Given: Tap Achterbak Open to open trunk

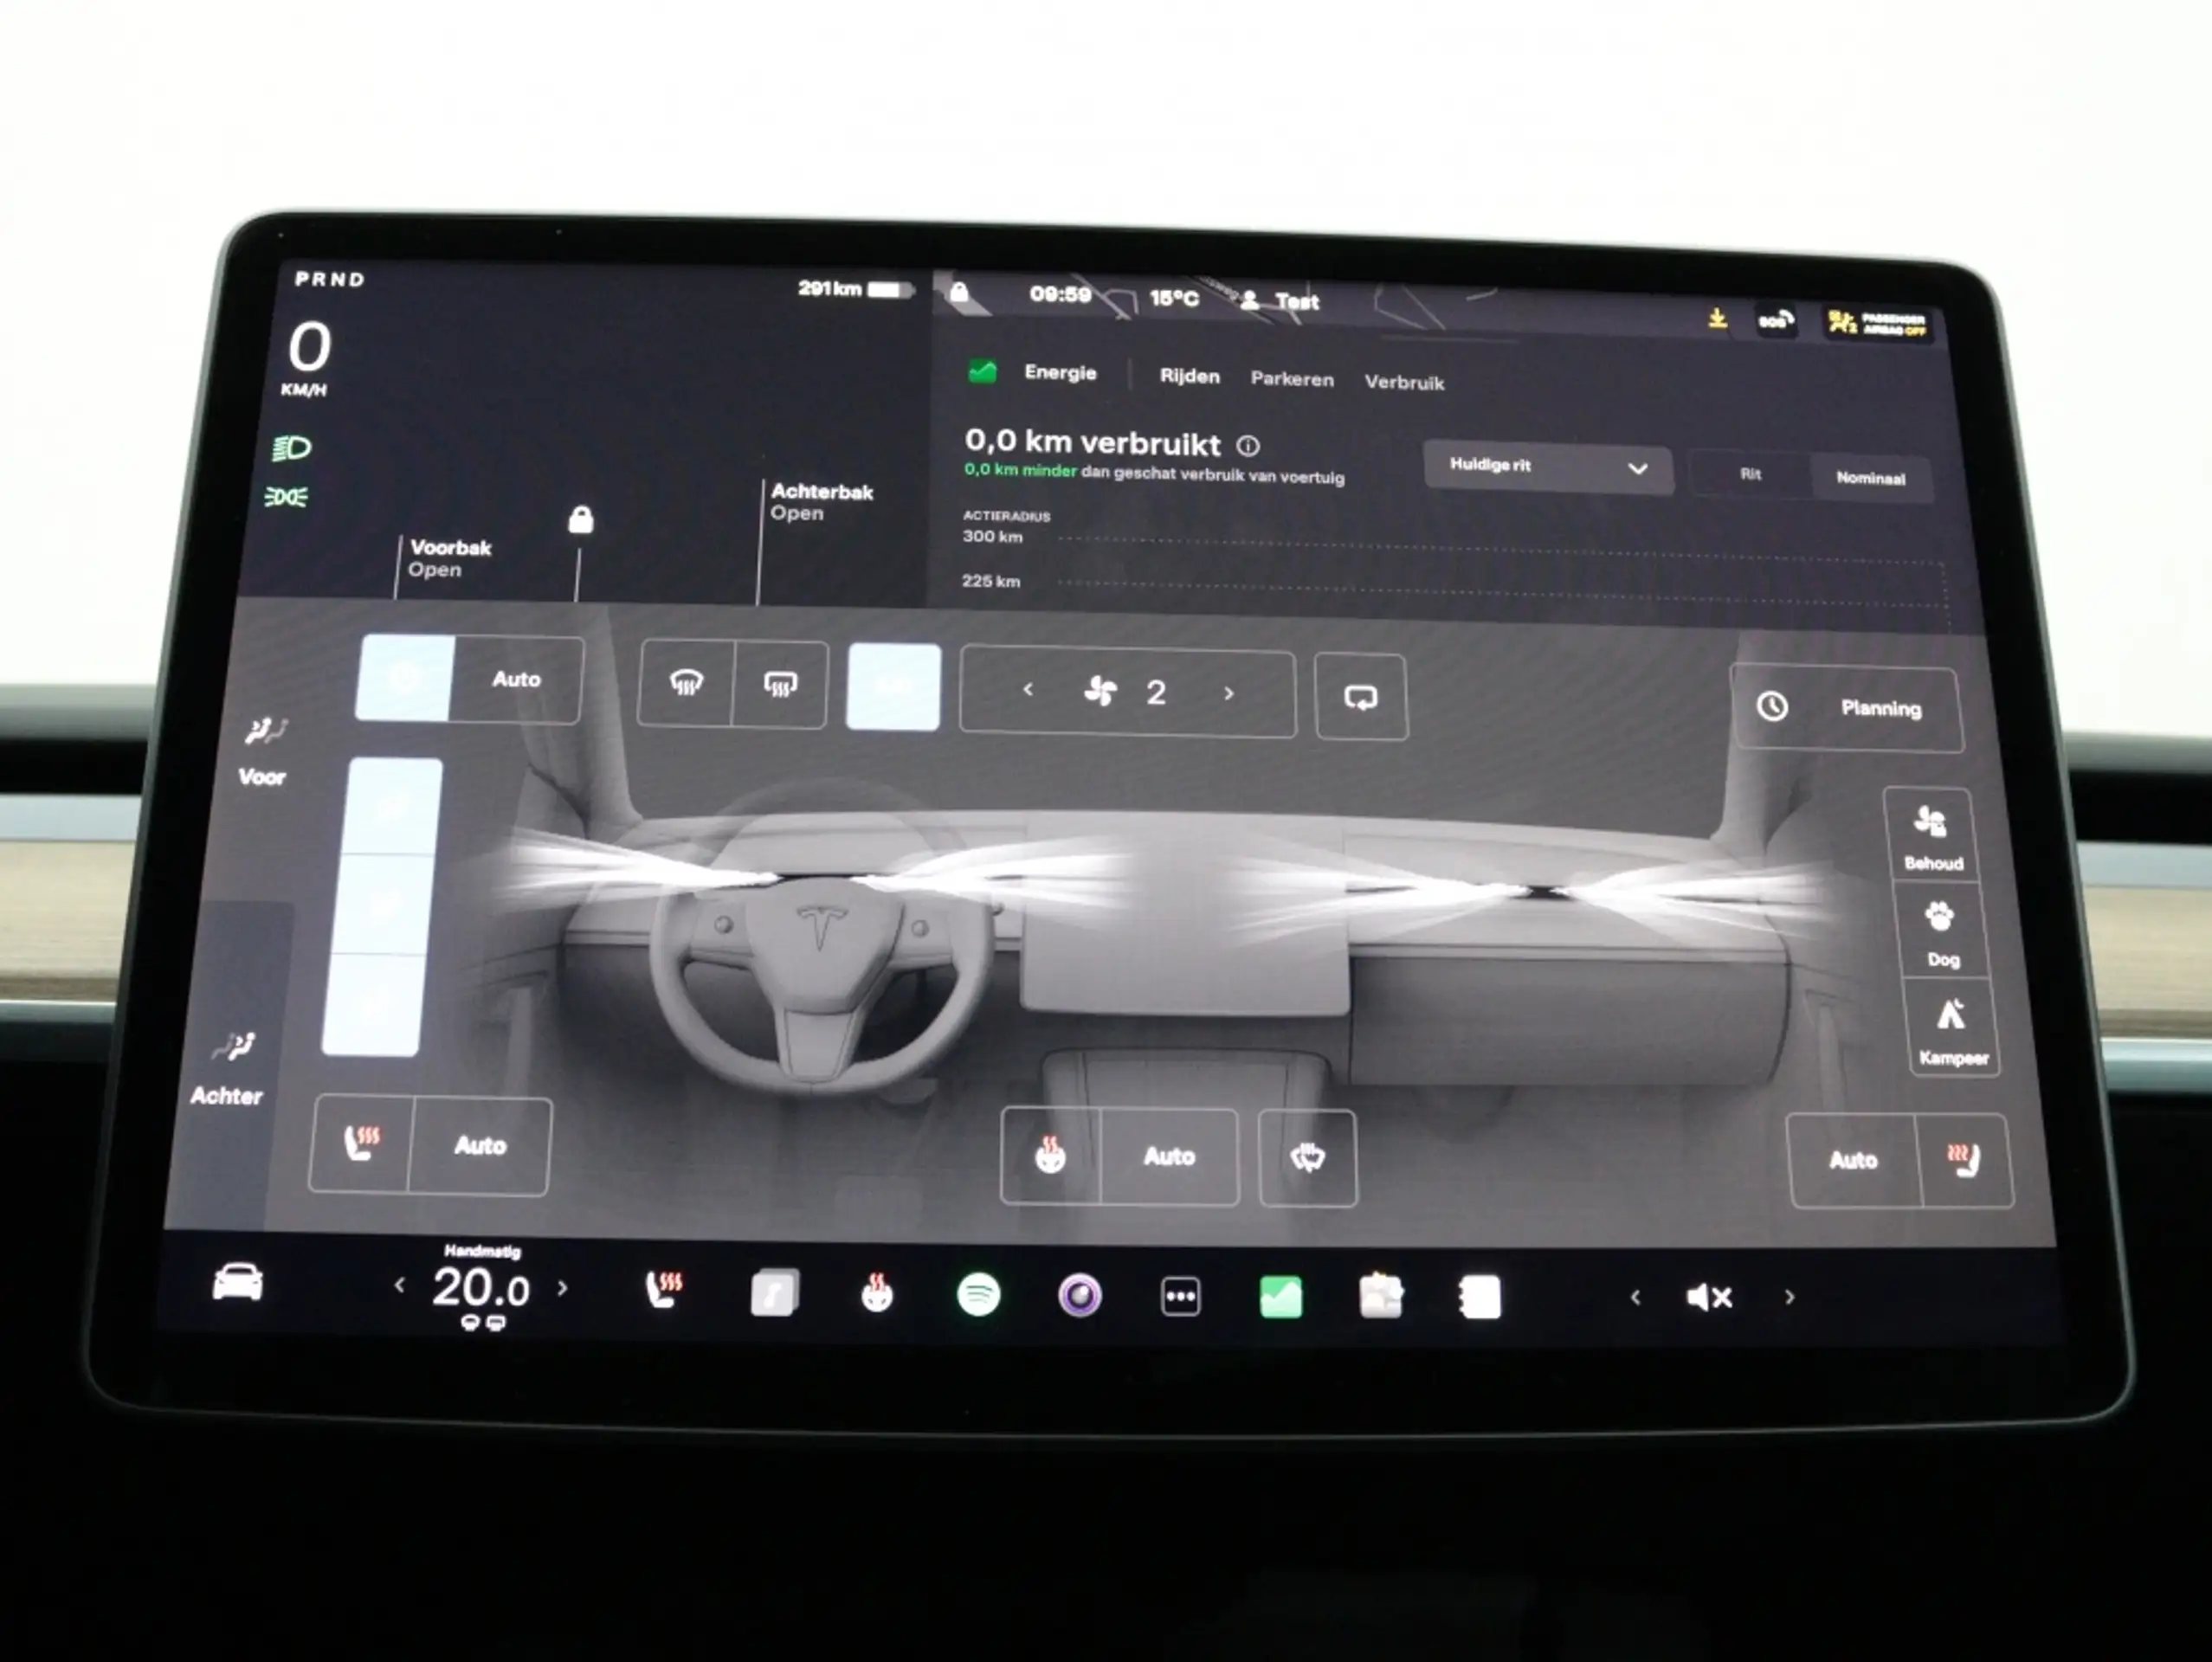Looking at the screenshot, I should [x=821, y=502].
